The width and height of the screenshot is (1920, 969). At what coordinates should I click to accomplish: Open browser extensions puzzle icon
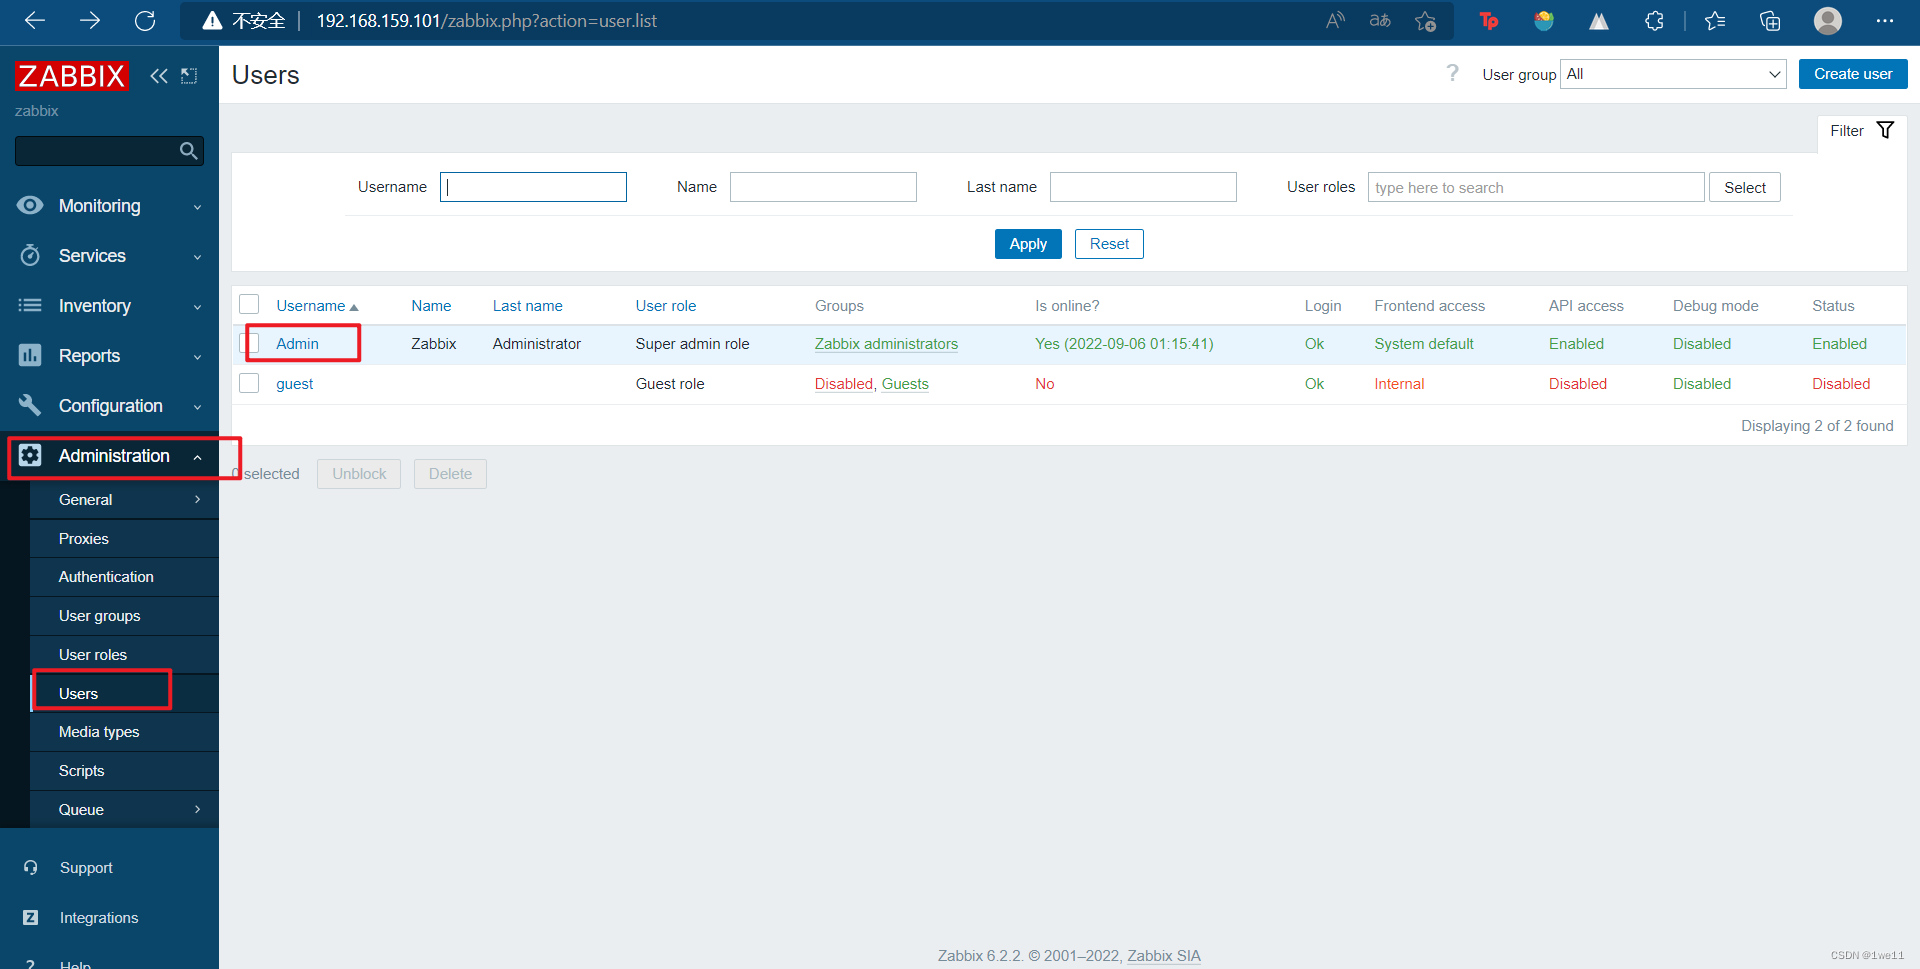pyautogui.click(x=1654, y=21)
